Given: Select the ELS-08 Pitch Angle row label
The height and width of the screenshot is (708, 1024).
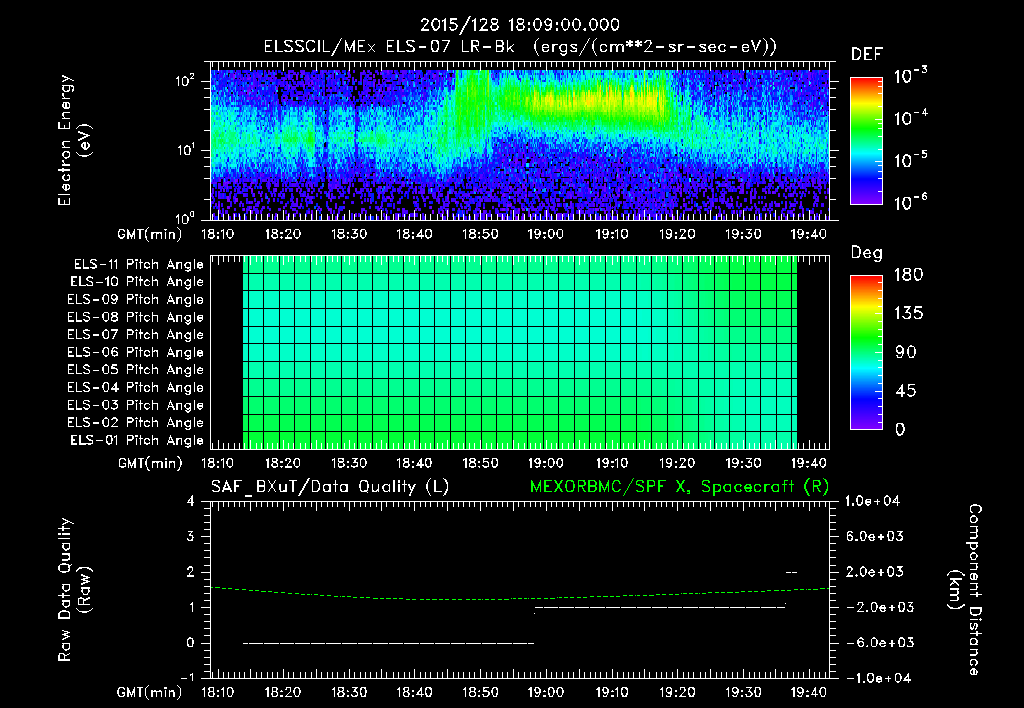Looking at the screenshot, I should pos(135,317).
